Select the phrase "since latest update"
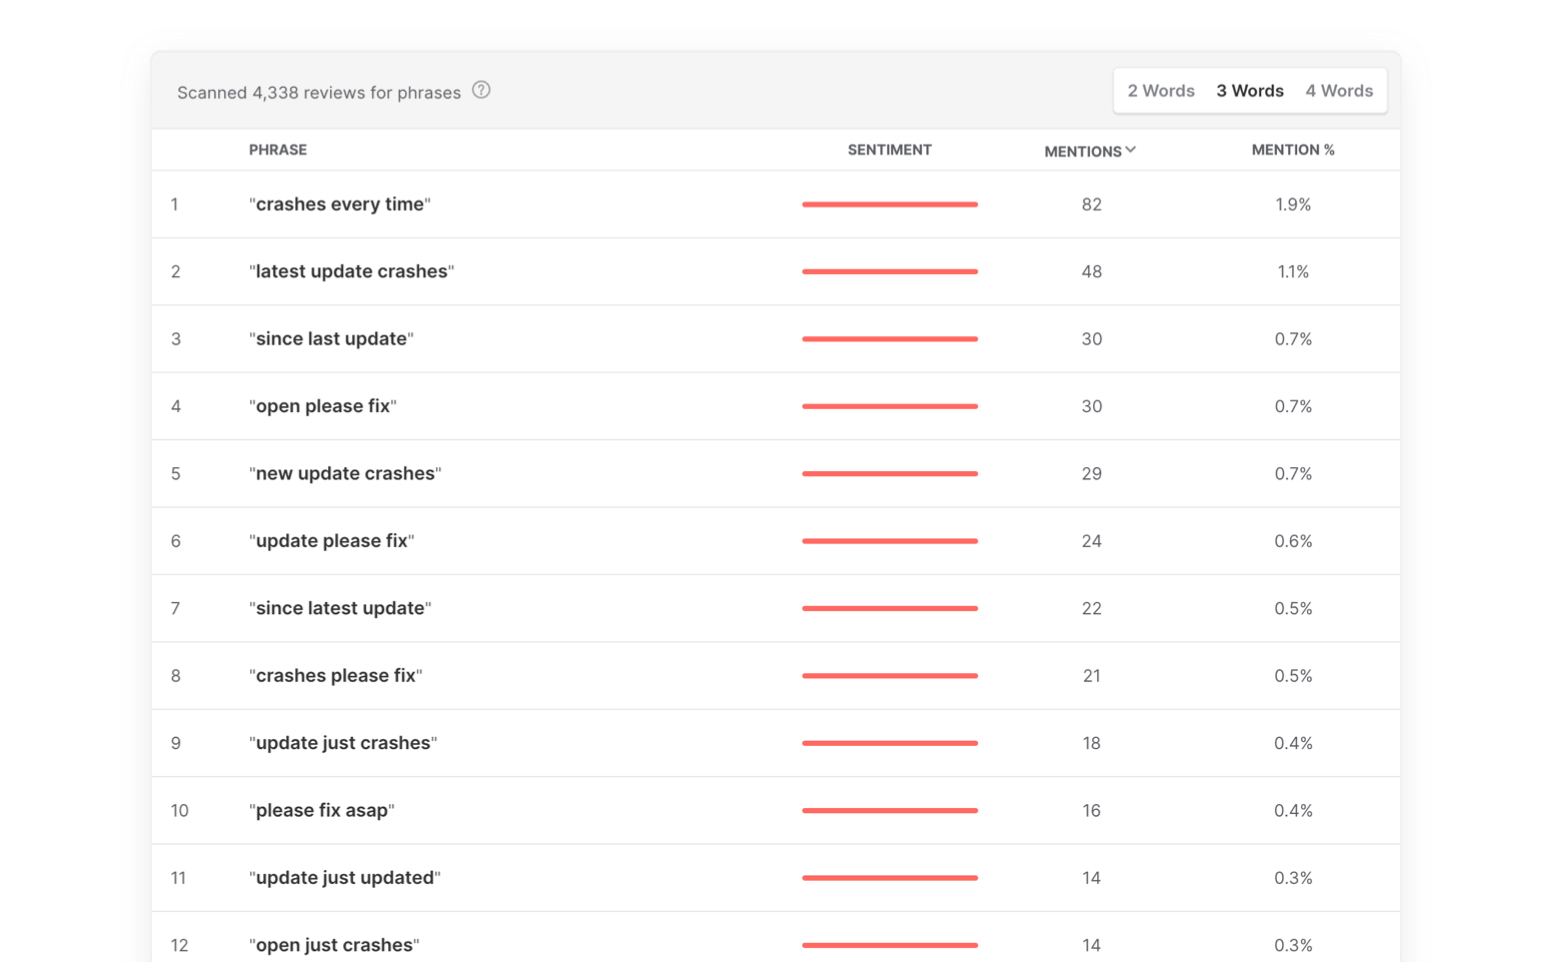 (340, 608)
